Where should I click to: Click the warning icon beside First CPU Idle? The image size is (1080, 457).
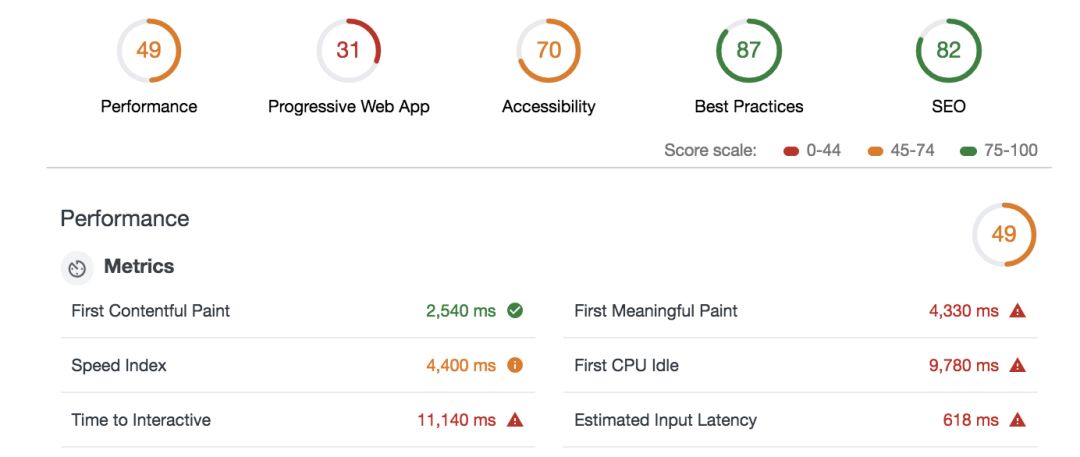(1018, 366)
